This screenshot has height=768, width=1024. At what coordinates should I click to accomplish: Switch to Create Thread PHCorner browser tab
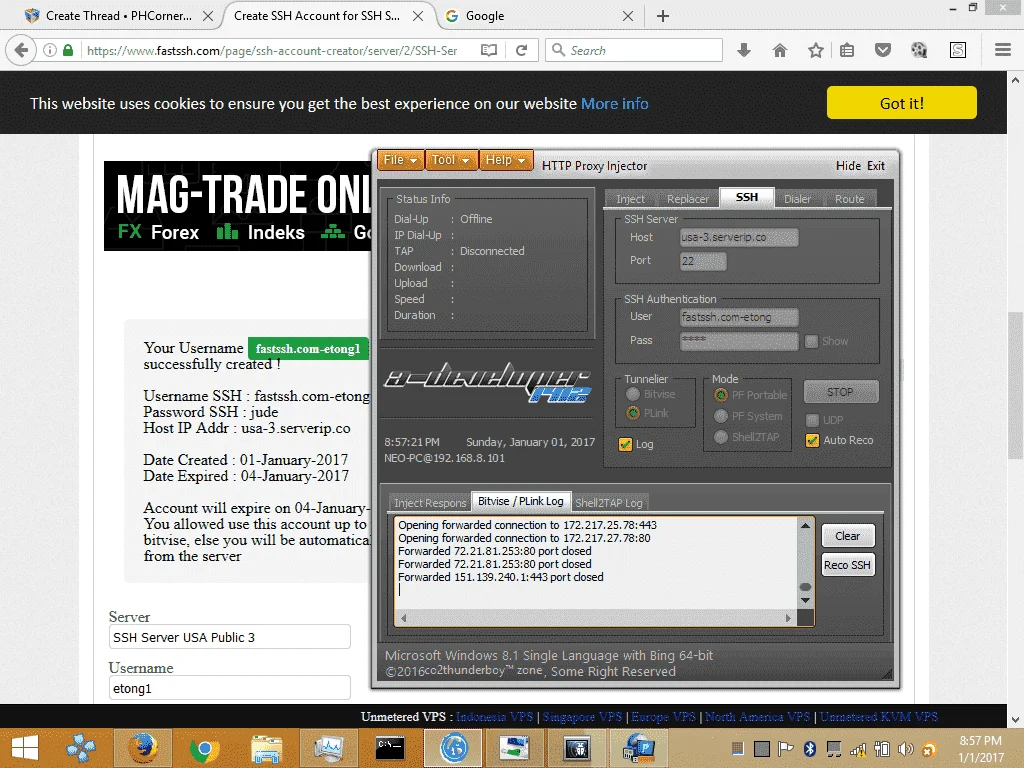tap(119, 16)
